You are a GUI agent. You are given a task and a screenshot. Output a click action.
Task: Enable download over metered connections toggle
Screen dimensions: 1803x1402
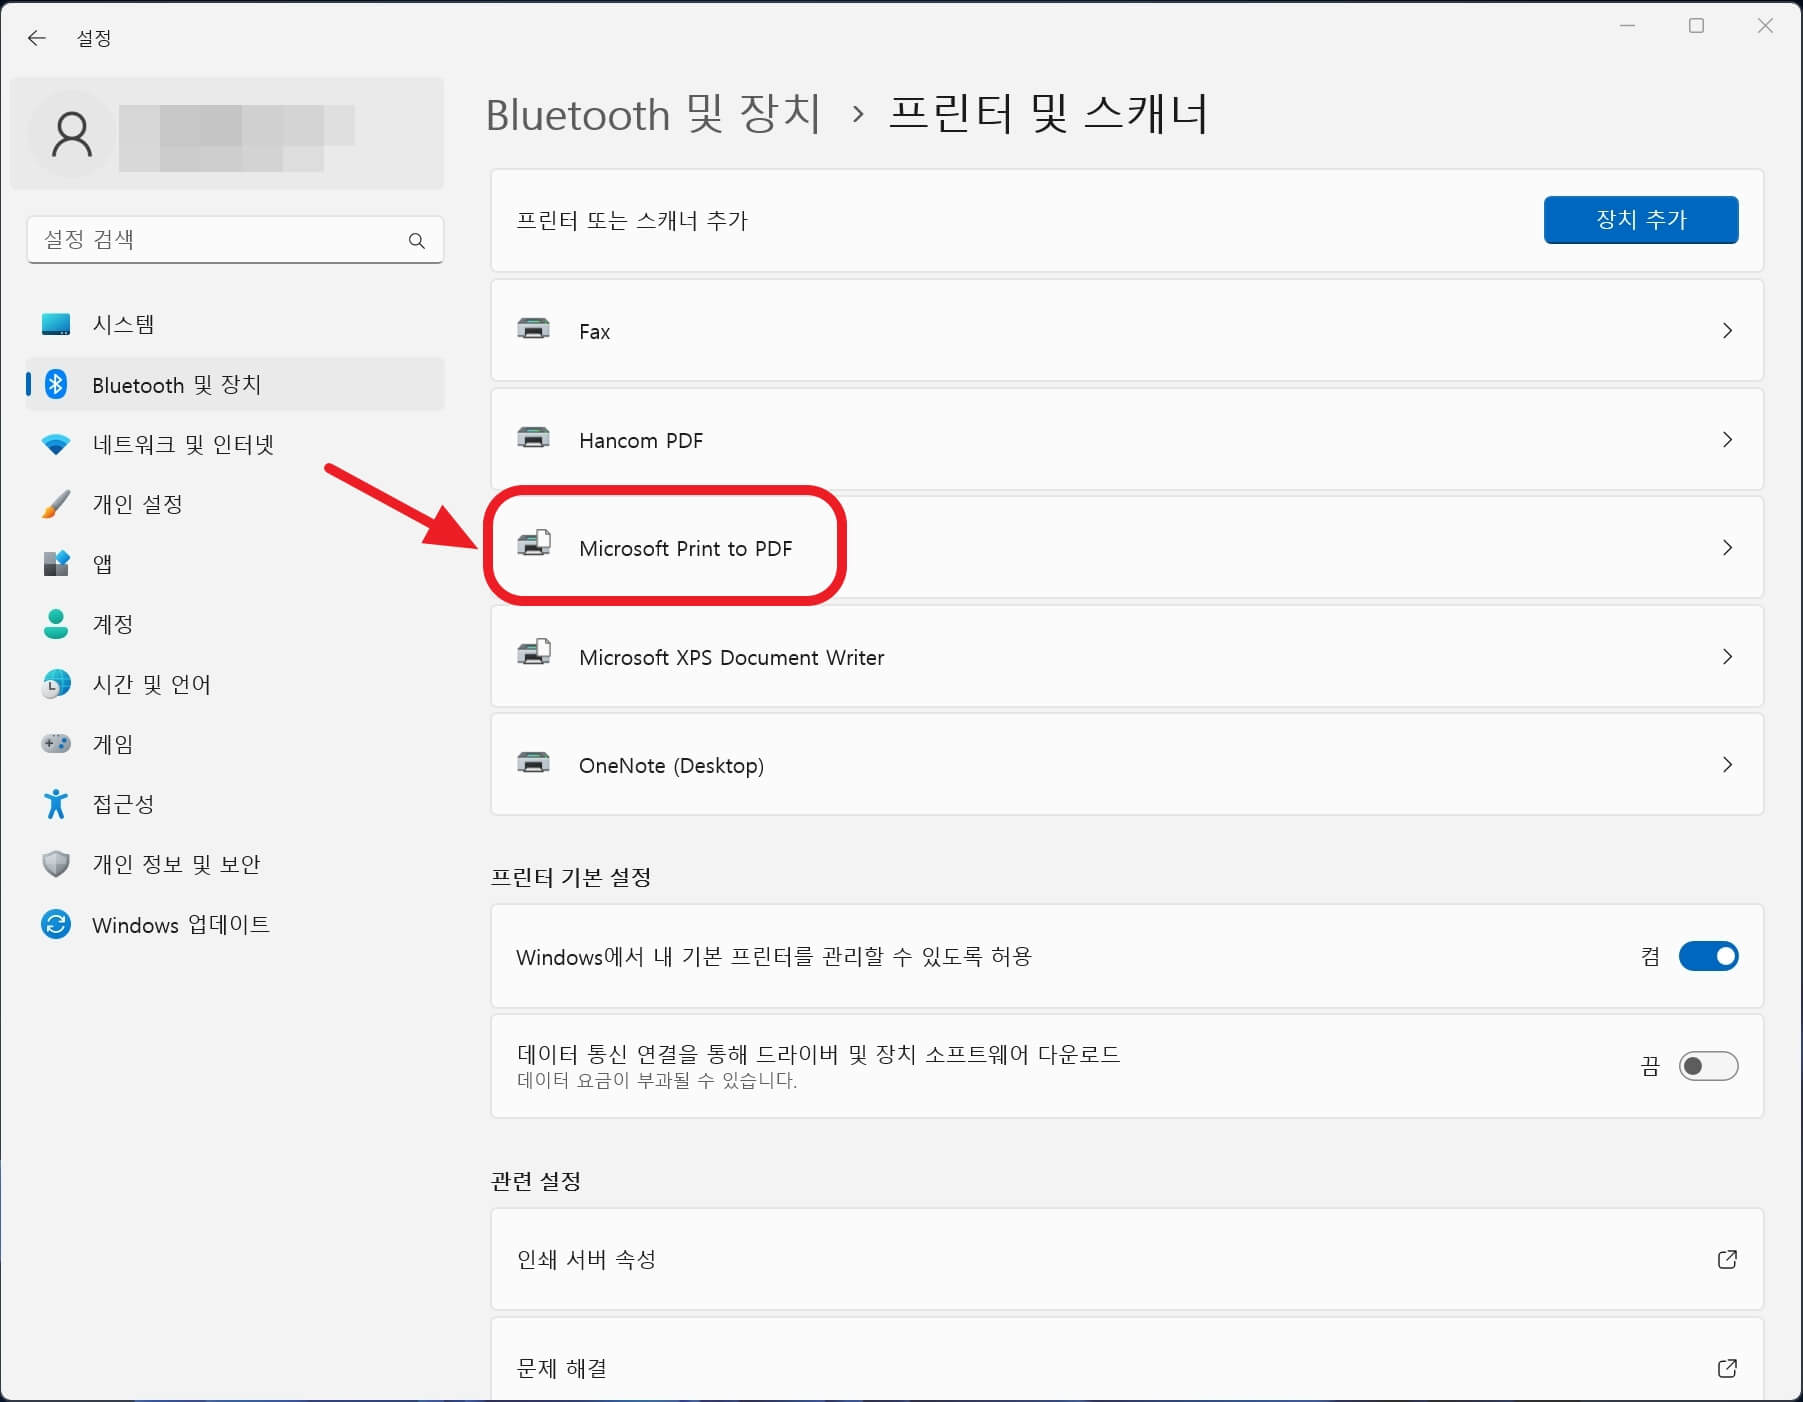click(x=1708, y=1066)
